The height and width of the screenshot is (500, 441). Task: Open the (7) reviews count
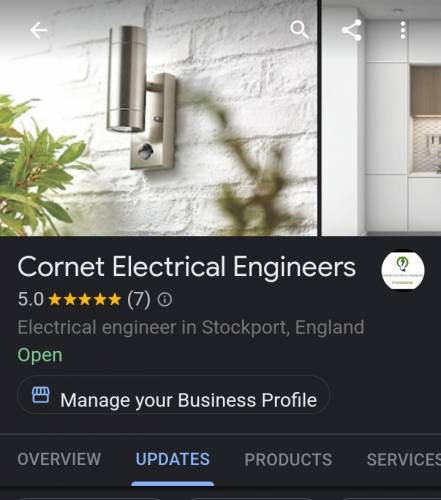tap(139, 299)
